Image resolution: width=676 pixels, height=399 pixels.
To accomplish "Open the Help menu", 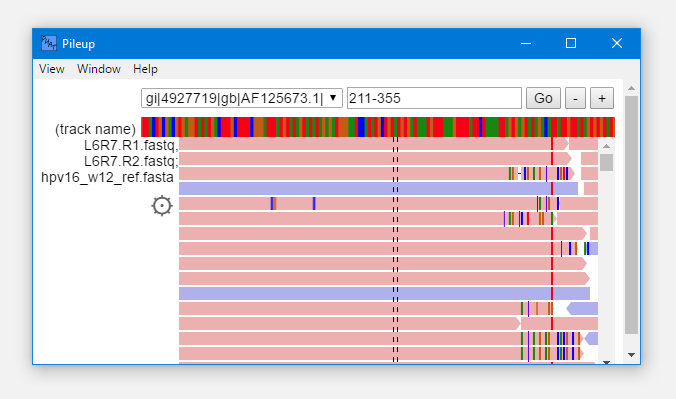I will (x=145, y=69).
